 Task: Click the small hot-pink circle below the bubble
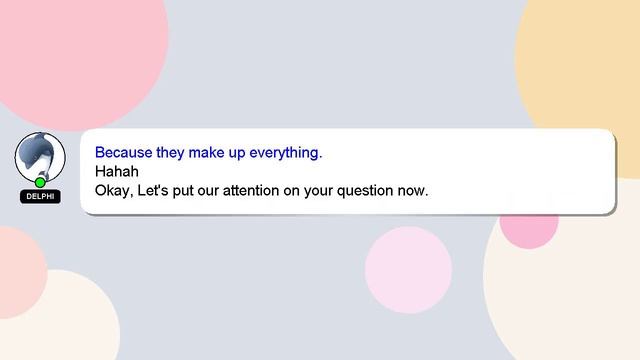529,231
